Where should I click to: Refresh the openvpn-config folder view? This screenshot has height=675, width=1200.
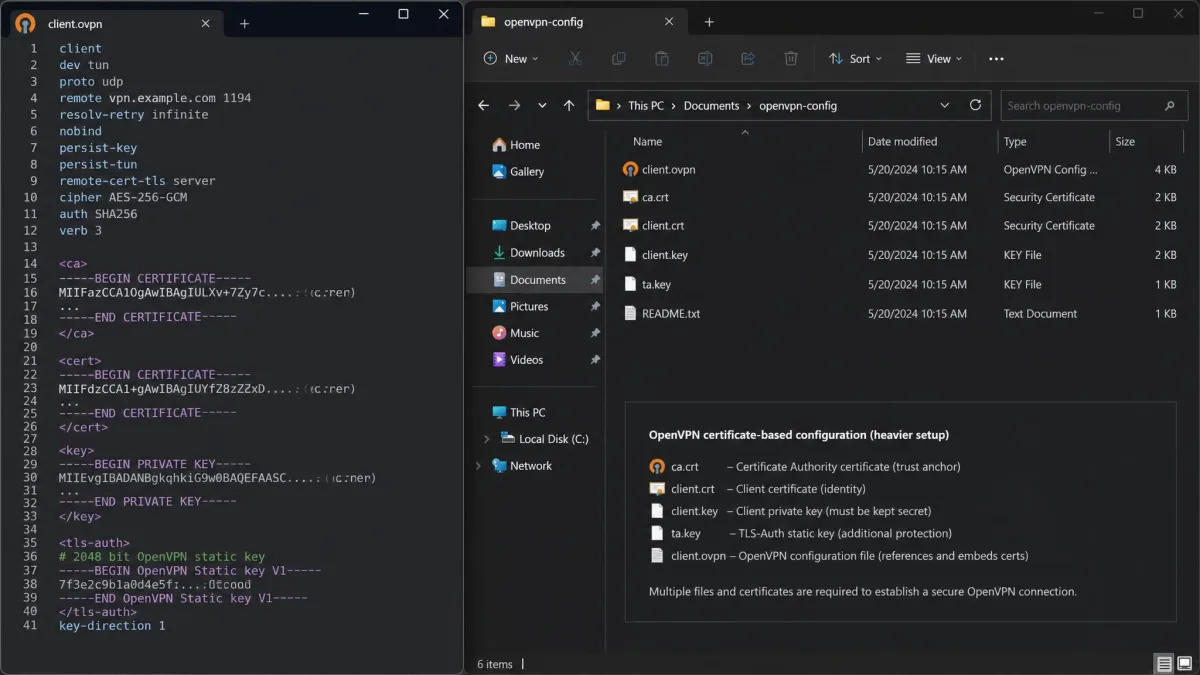tap(975, 105)
